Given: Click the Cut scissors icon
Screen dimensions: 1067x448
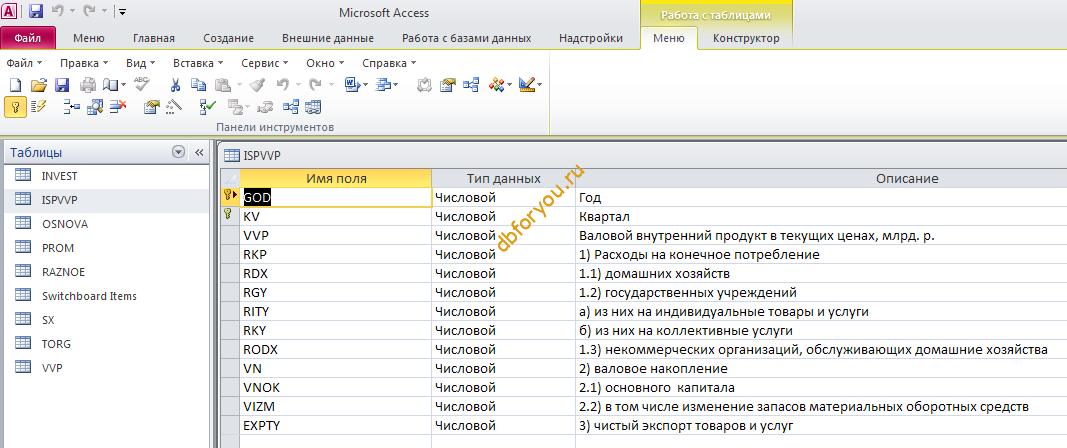Looking at the screenshot, I should 175,85.
